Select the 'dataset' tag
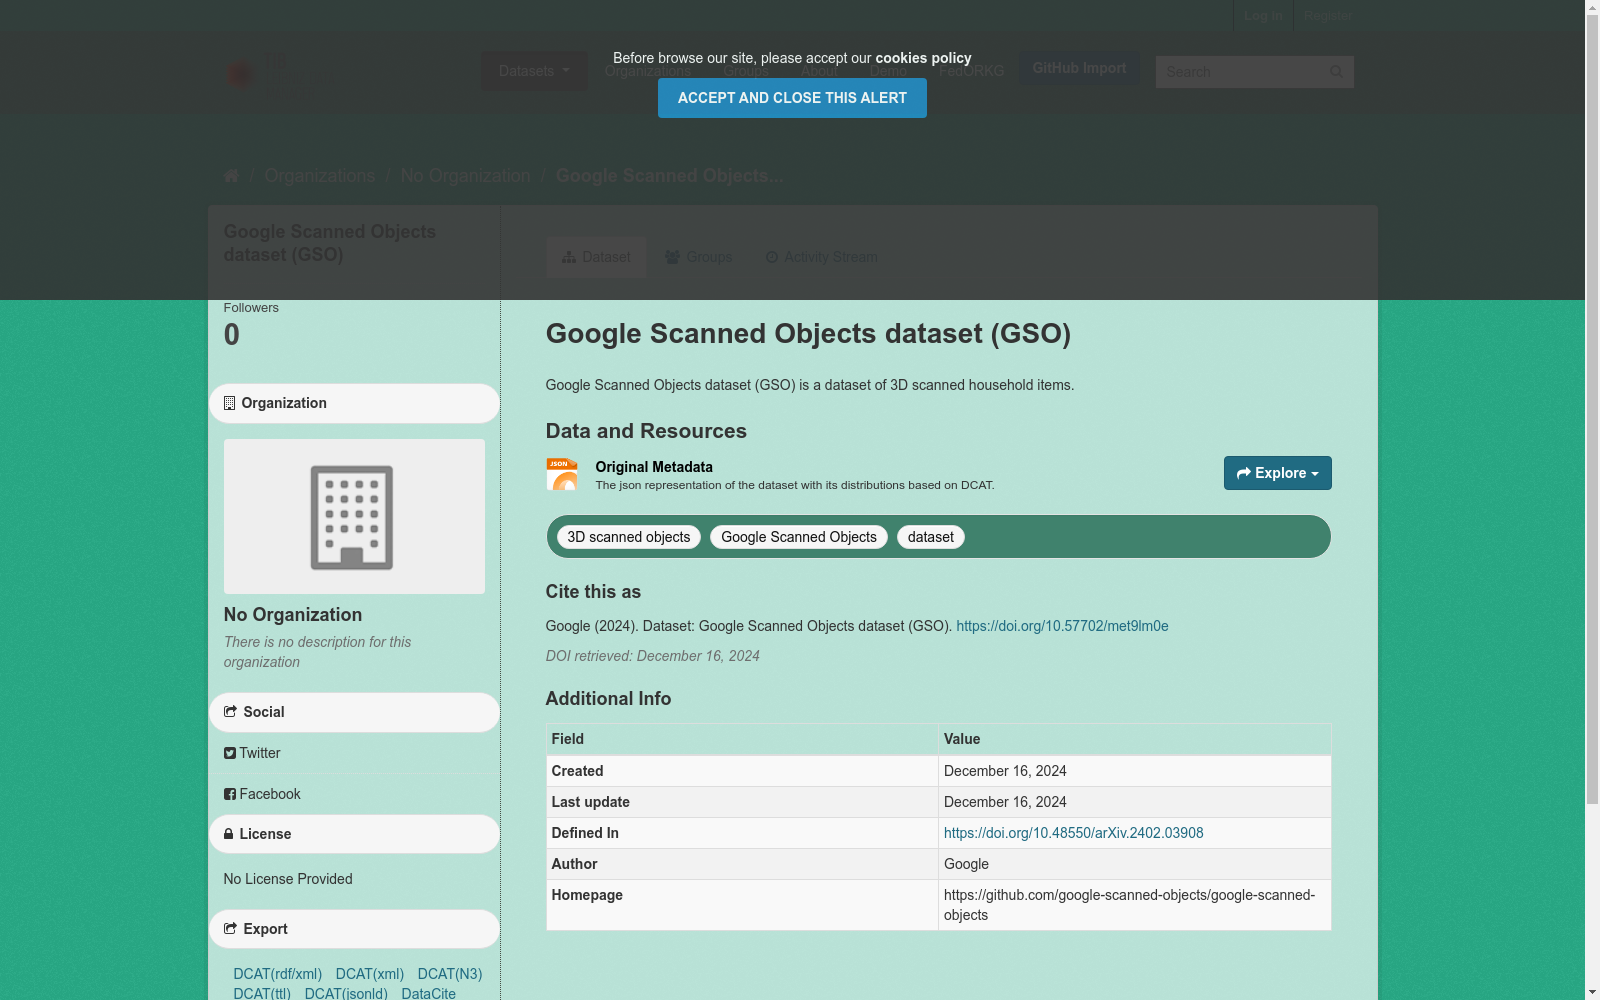Screen dimensions: 1600x1000 pyautogui.click(x=931, y=537)
